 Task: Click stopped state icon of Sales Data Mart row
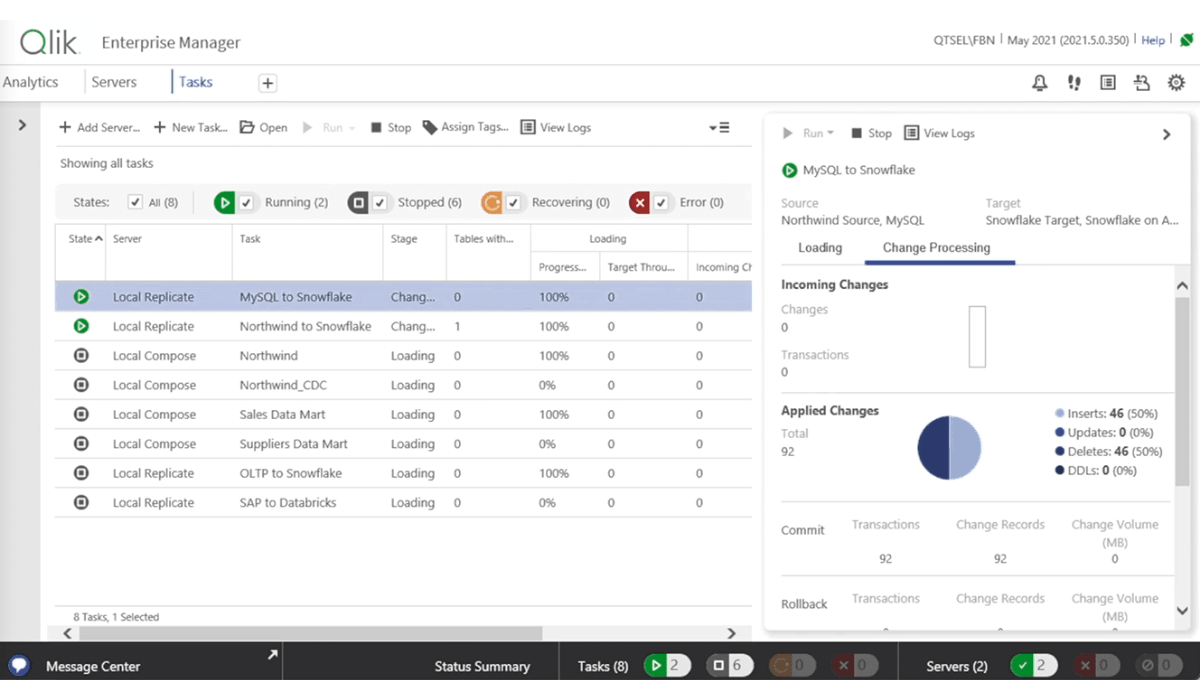tap(81, 414)
